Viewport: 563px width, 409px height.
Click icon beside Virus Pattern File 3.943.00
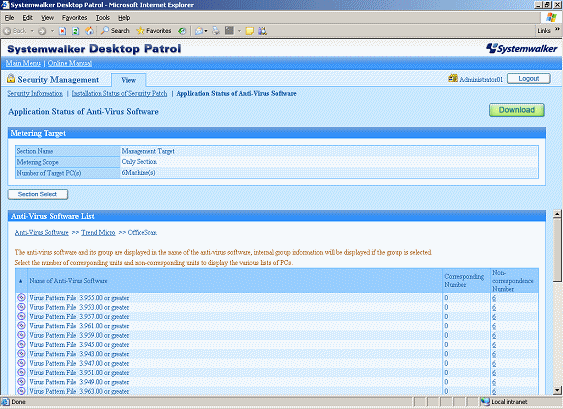21,354
